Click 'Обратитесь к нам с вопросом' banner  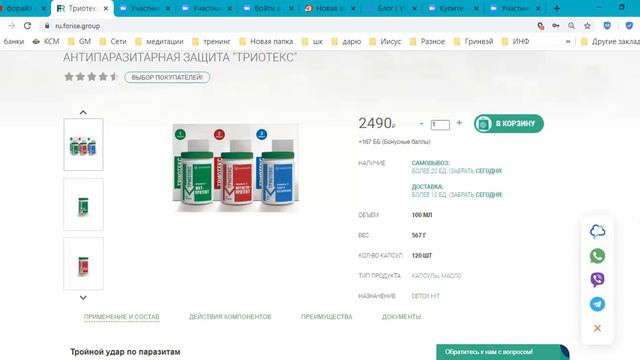coord(503,352)
